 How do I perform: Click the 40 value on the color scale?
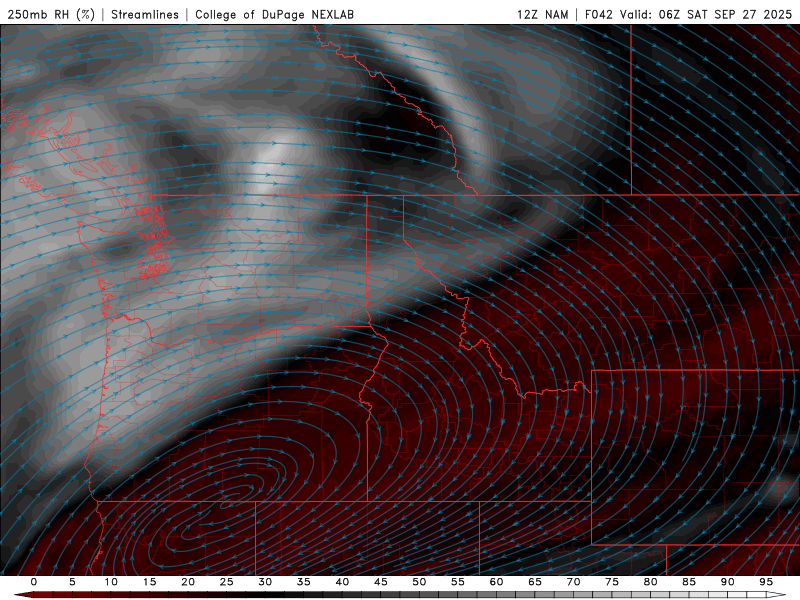pos(342,582)
